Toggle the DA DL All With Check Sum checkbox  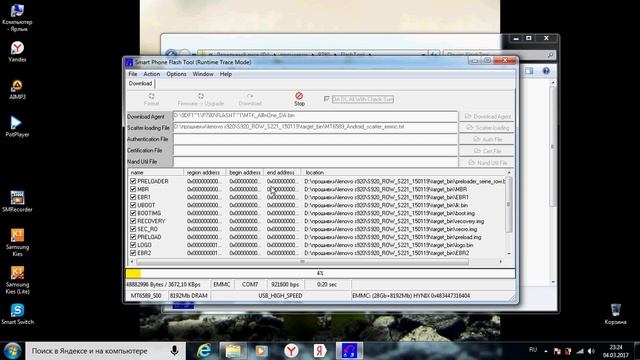[x=327, y=99]
